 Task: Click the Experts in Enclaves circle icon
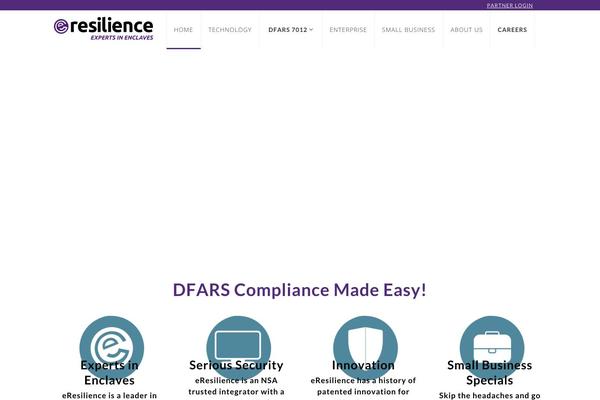click(x=112, y=348)
